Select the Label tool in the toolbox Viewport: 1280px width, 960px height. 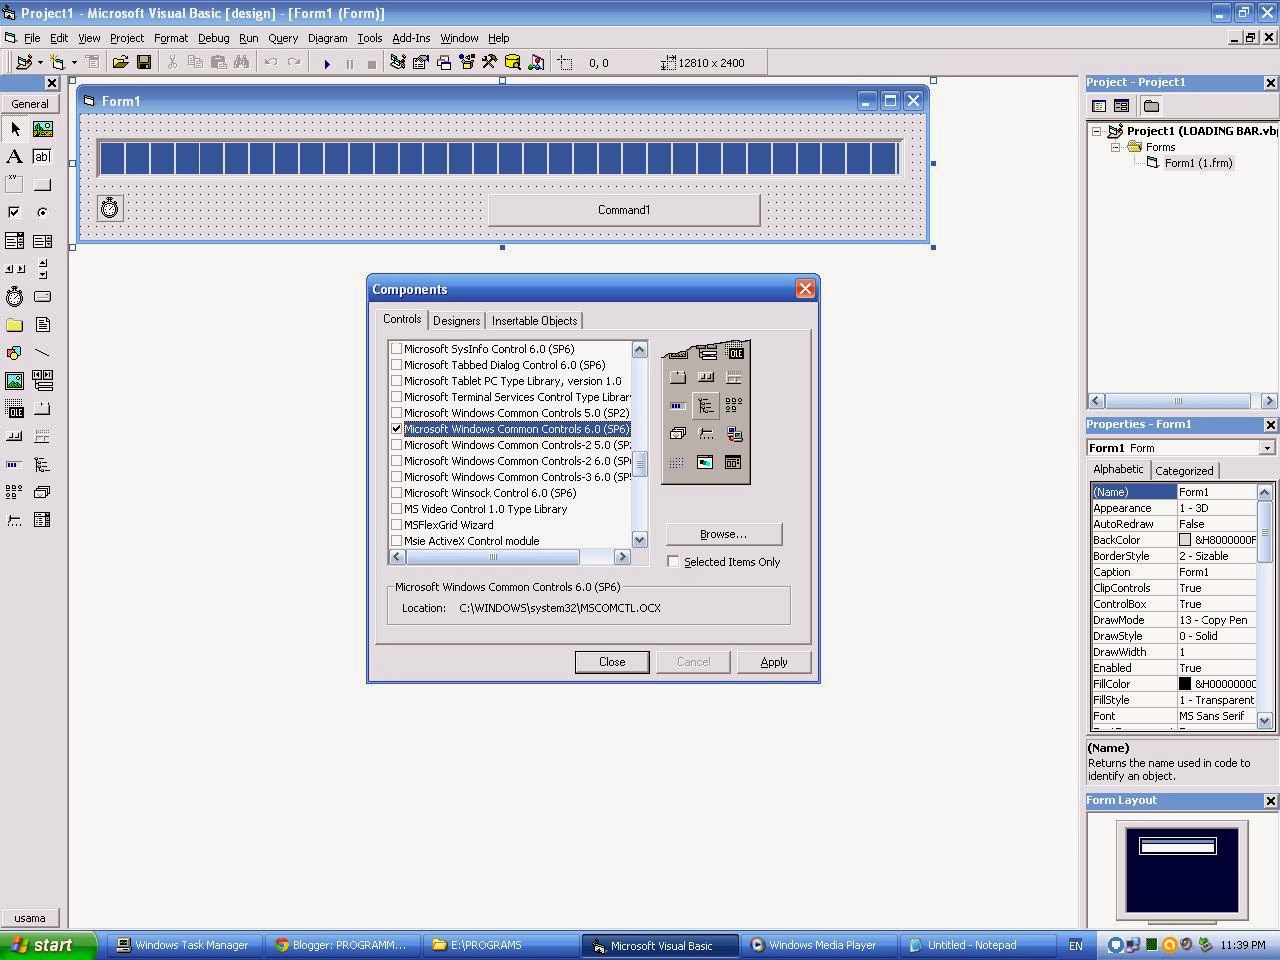point(14,157)
